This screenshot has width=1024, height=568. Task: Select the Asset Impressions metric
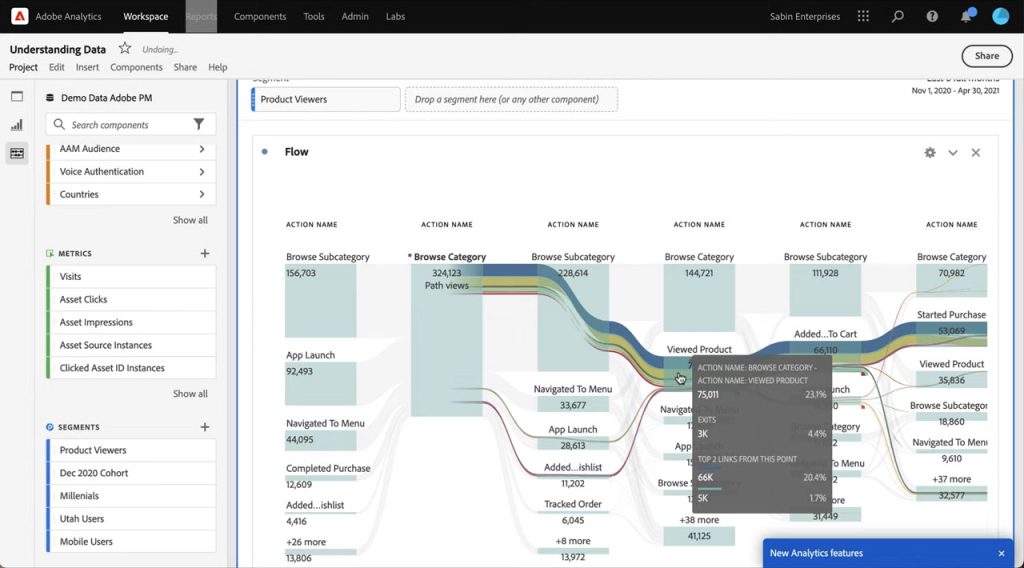pyautogui.click(x=131, y=323)
